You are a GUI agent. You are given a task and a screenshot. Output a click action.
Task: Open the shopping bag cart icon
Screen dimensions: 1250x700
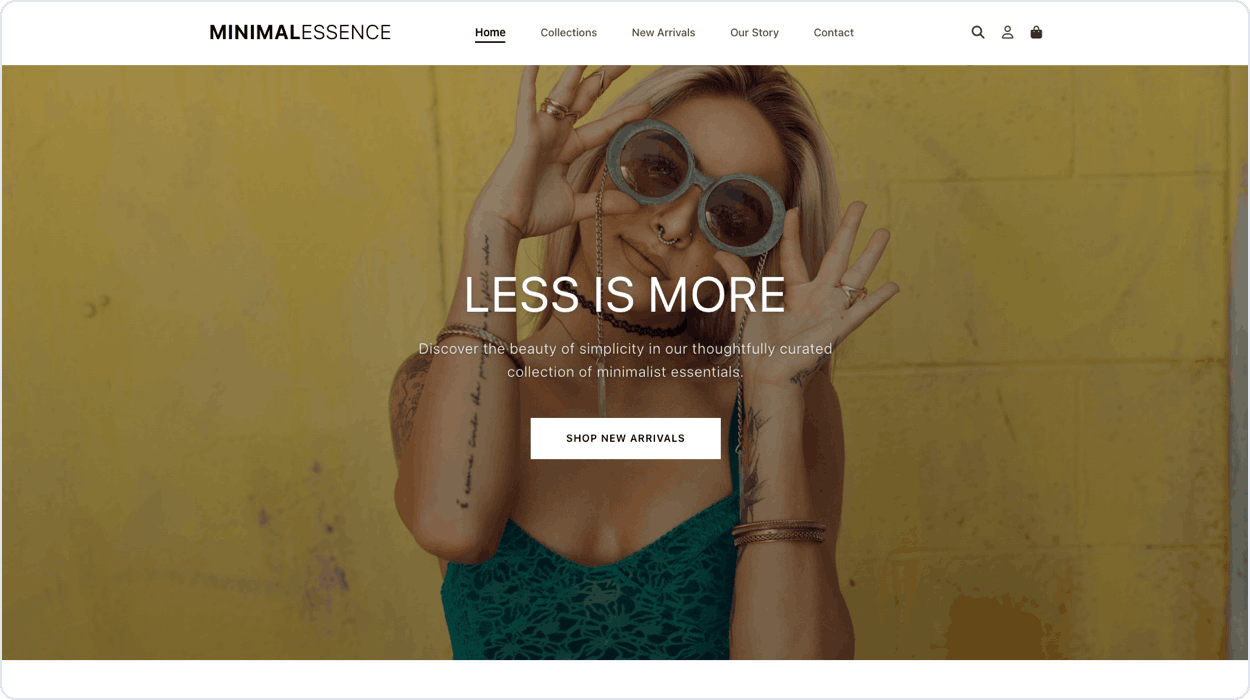(x=1036, y=32)
